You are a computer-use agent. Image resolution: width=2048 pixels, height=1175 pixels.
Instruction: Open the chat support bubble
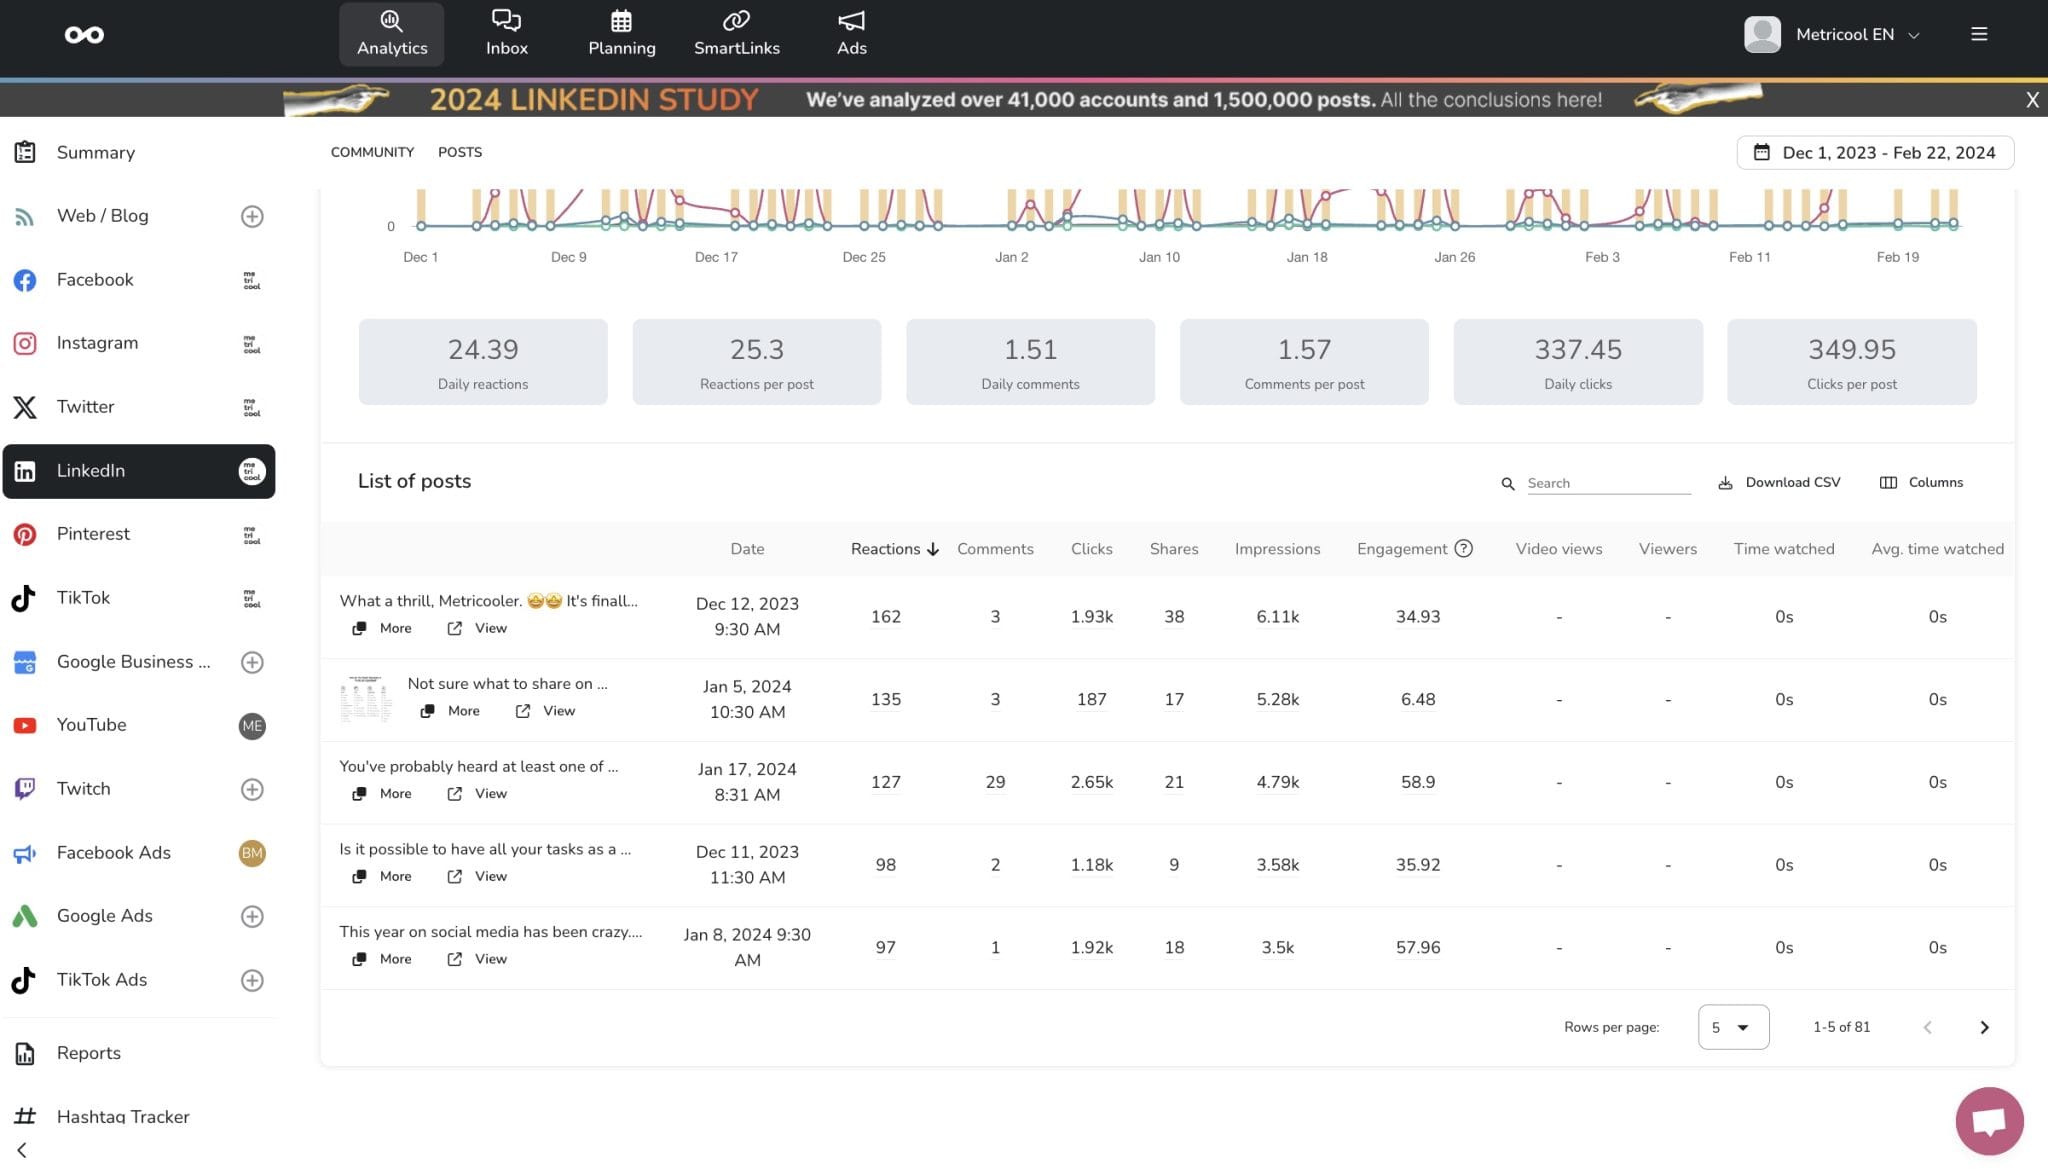click(1988, 1121)
